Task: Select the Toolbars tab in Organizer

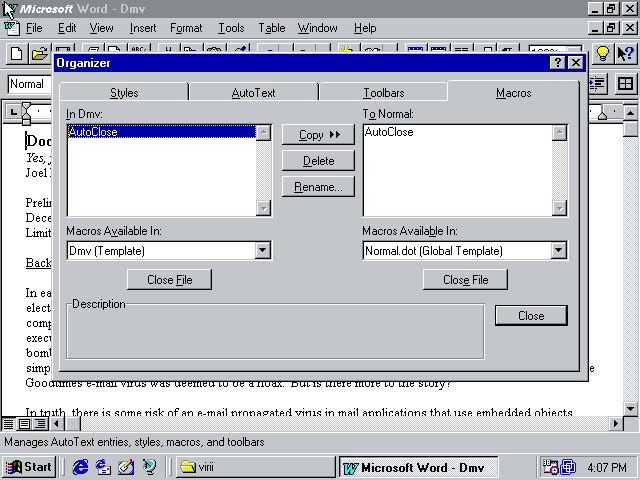Action: click(384, 93)
